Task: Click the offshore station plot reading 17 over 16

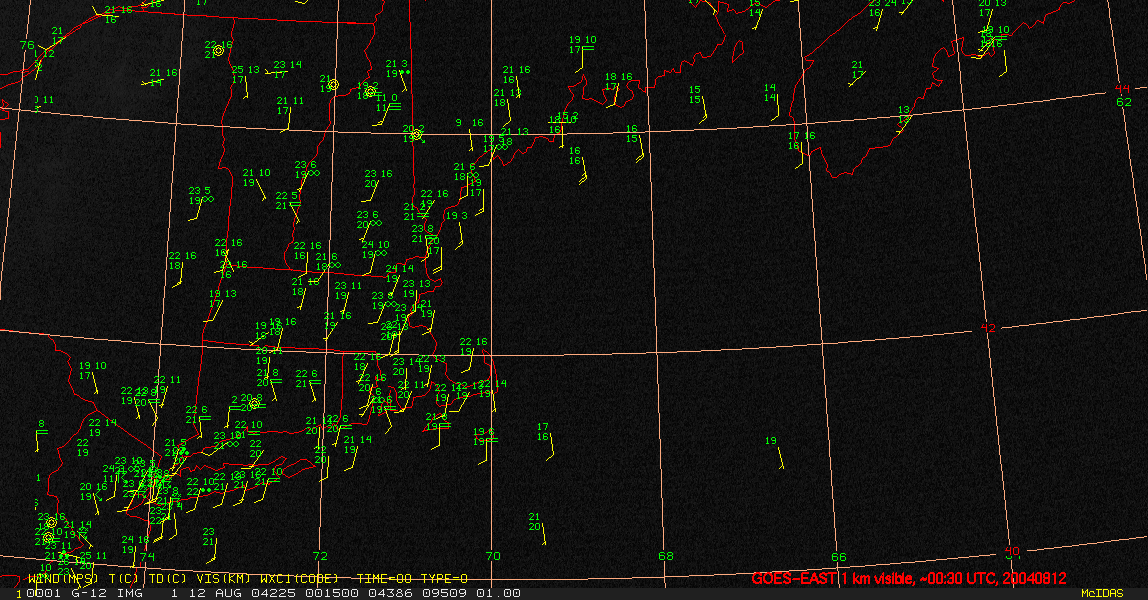Action: tap(543, 432)
